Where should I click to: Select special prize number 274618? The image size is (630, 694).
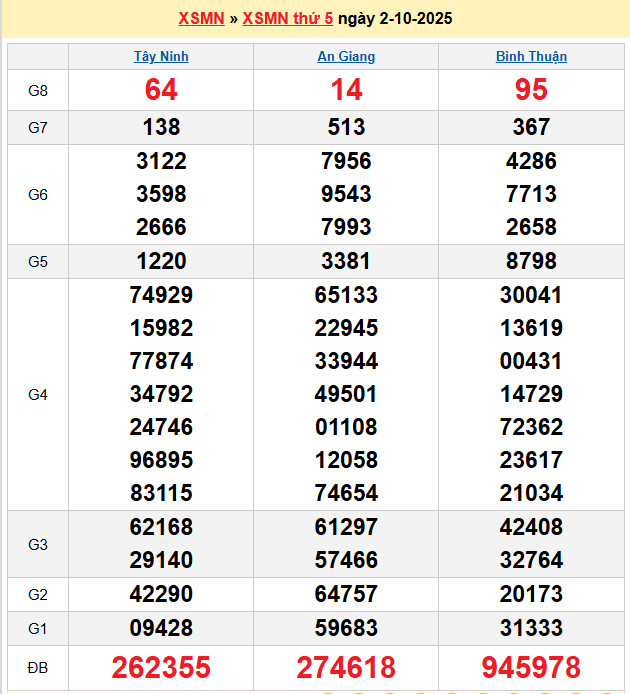[x=346, y=667]
